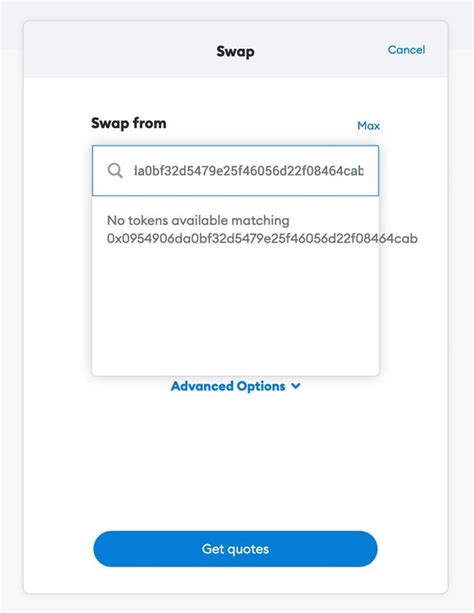Viewport: 474px width, 613px height.
Task: Click the gray header bar of dialog
Action: pos(117,50)
